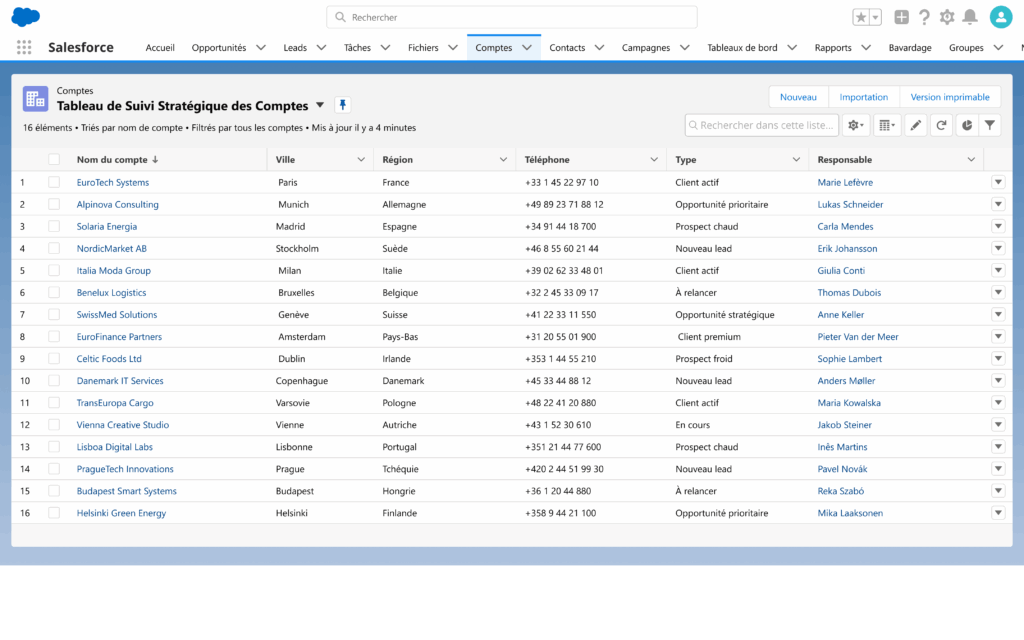The height and width of the screenshot is (640, 1024).
Task: Open the list view picker arrow
Action: [x=320, y=105]
